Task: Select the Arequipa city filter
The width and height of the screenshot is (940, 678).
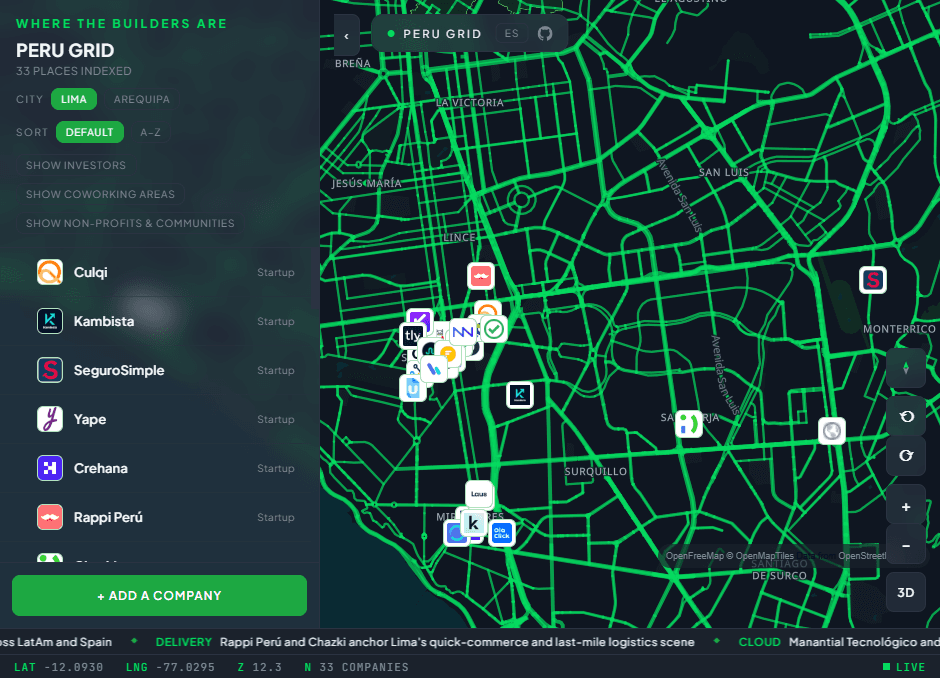Action: (x=141, y=99)
